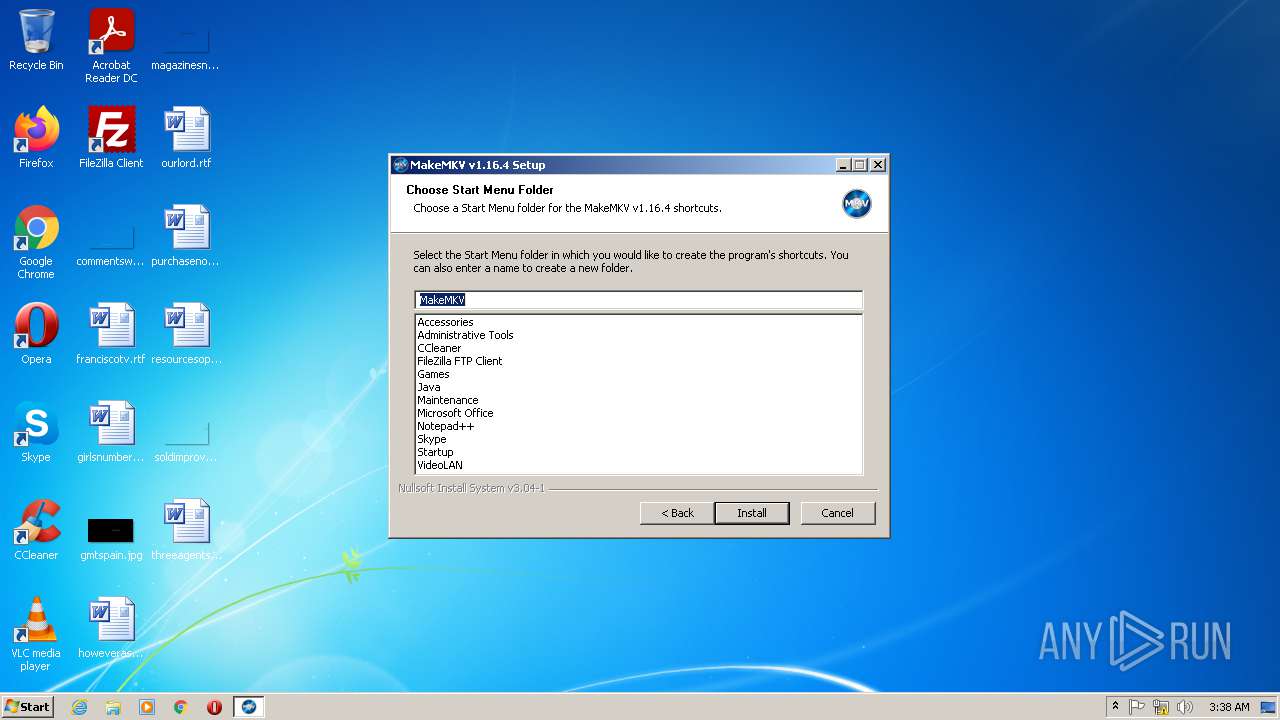Click the taskbar clock showing 3:38 AM
This screenshot has width=1280, height=720.
tap(1229, 707)
